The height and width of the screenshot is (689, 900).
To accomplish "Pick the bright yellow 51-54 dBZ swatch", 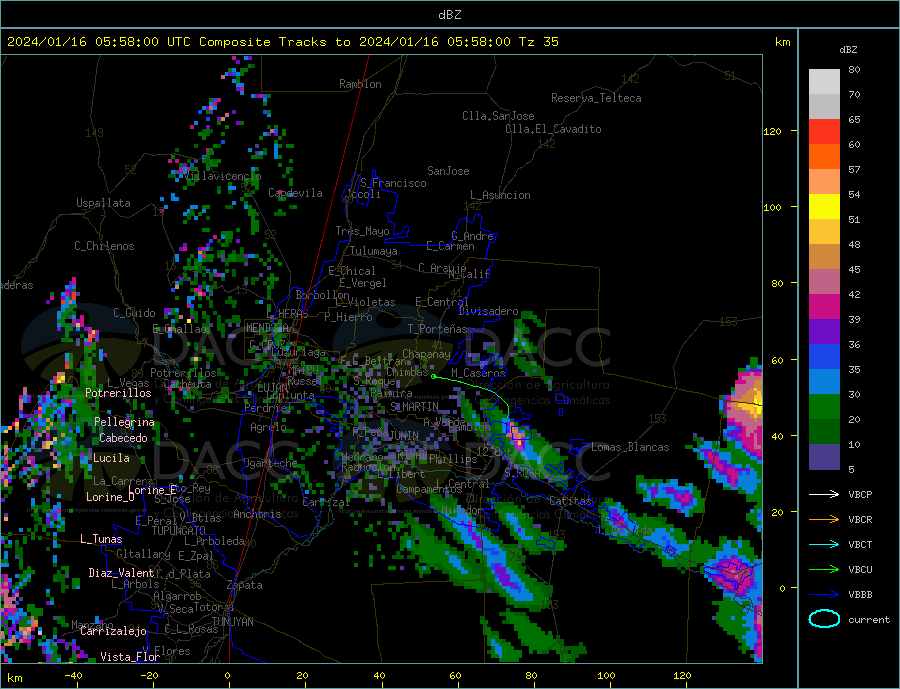I will tap(824, 207).
